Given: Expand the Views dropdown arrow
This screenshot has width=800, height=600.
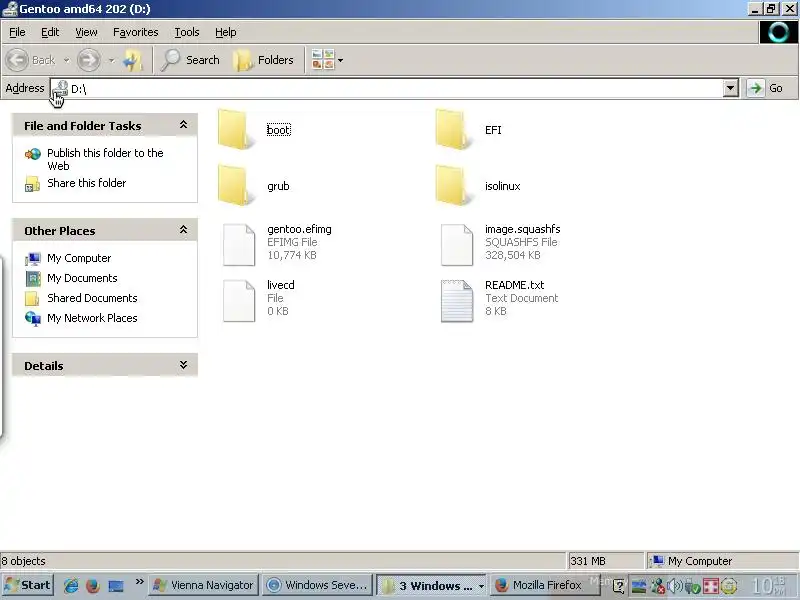Looking at the screenshot, I should (340, 60).
